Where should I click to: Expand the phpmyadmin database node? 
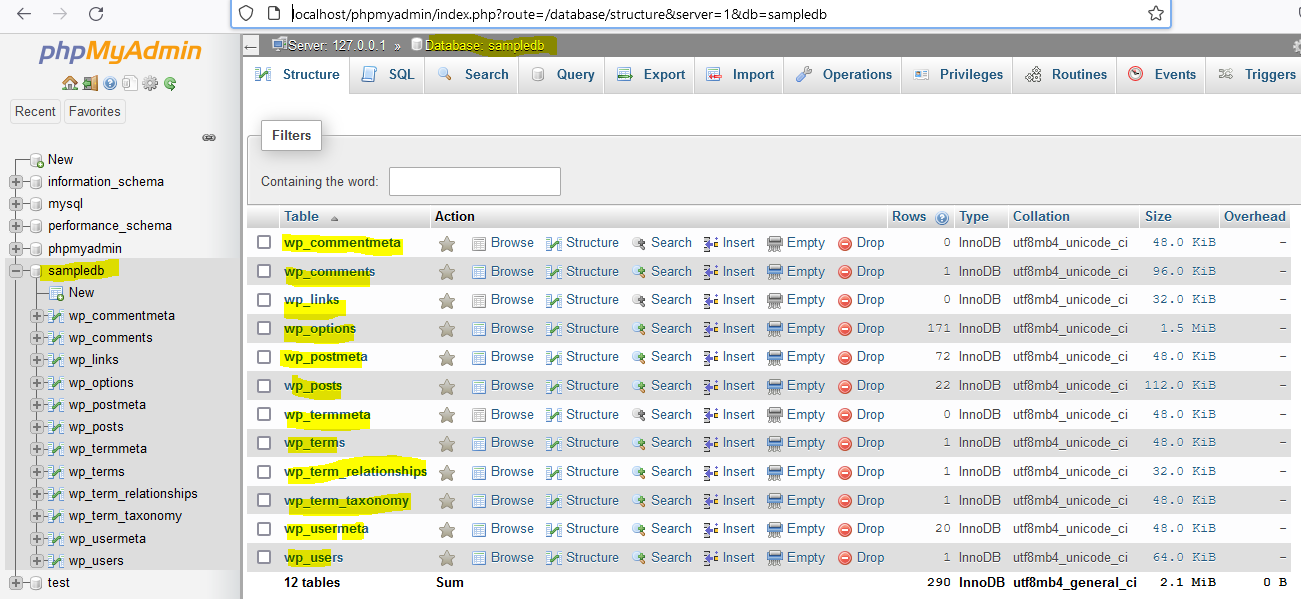coord(15,249)
